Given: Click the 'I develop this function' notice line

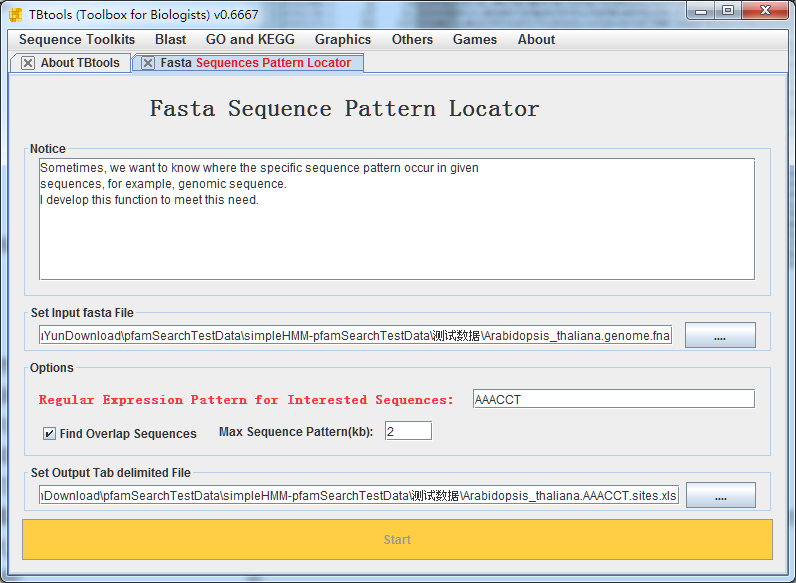Looking at the screenshot, I should (149, 200).
